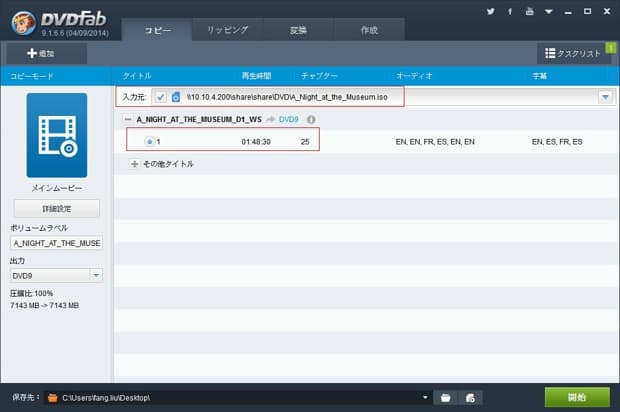Switch to the 変換 tab

click(298, 30)
